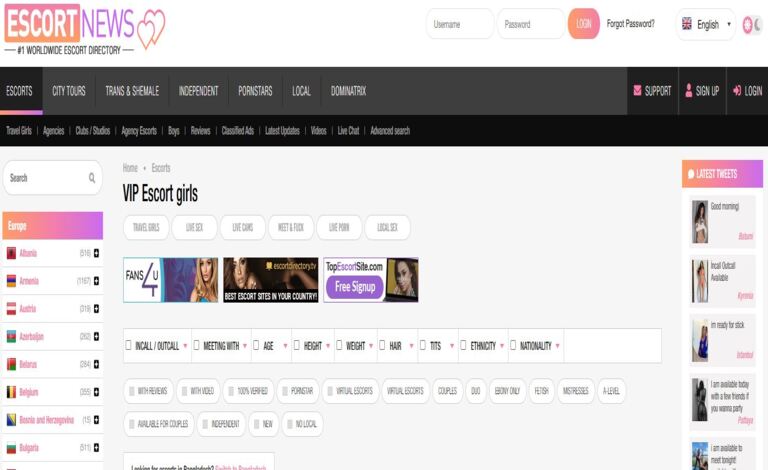Expand the Height filter dropdown arrow
The height and width of the screenshot is (470, 768).
328,347
